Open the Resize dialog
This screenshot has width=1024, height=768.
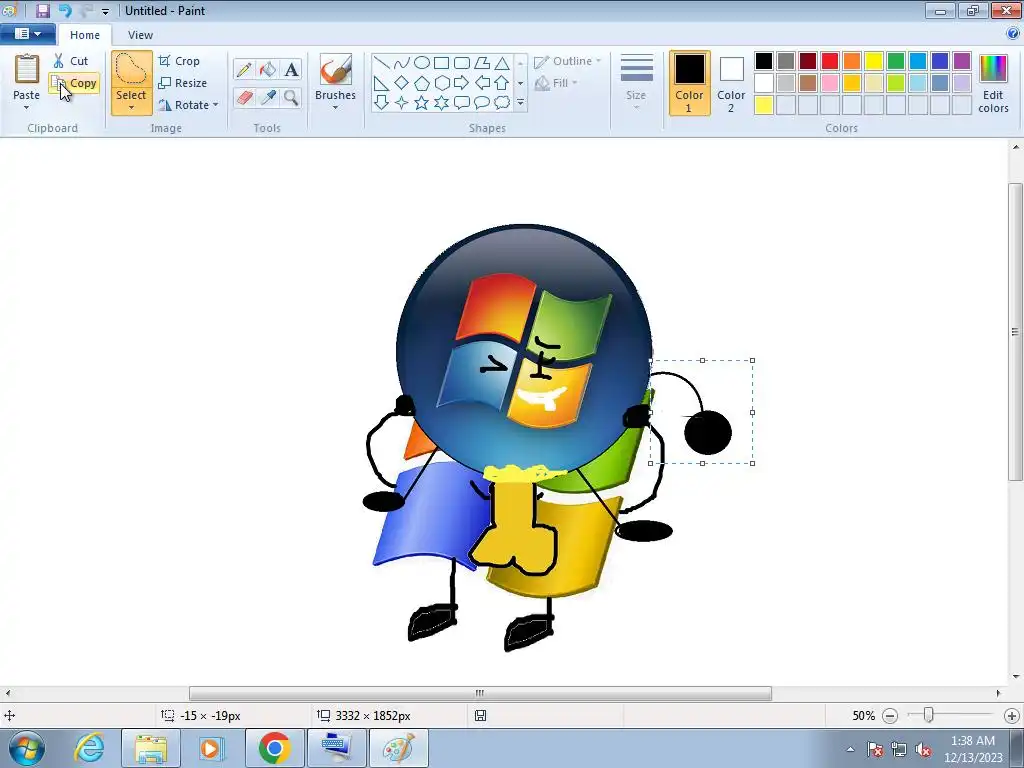(x=182, y=83)
